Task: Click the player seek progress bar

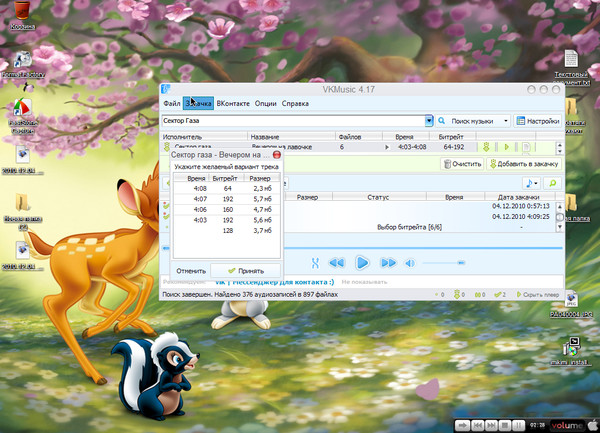Action: [x=364, y=248]
